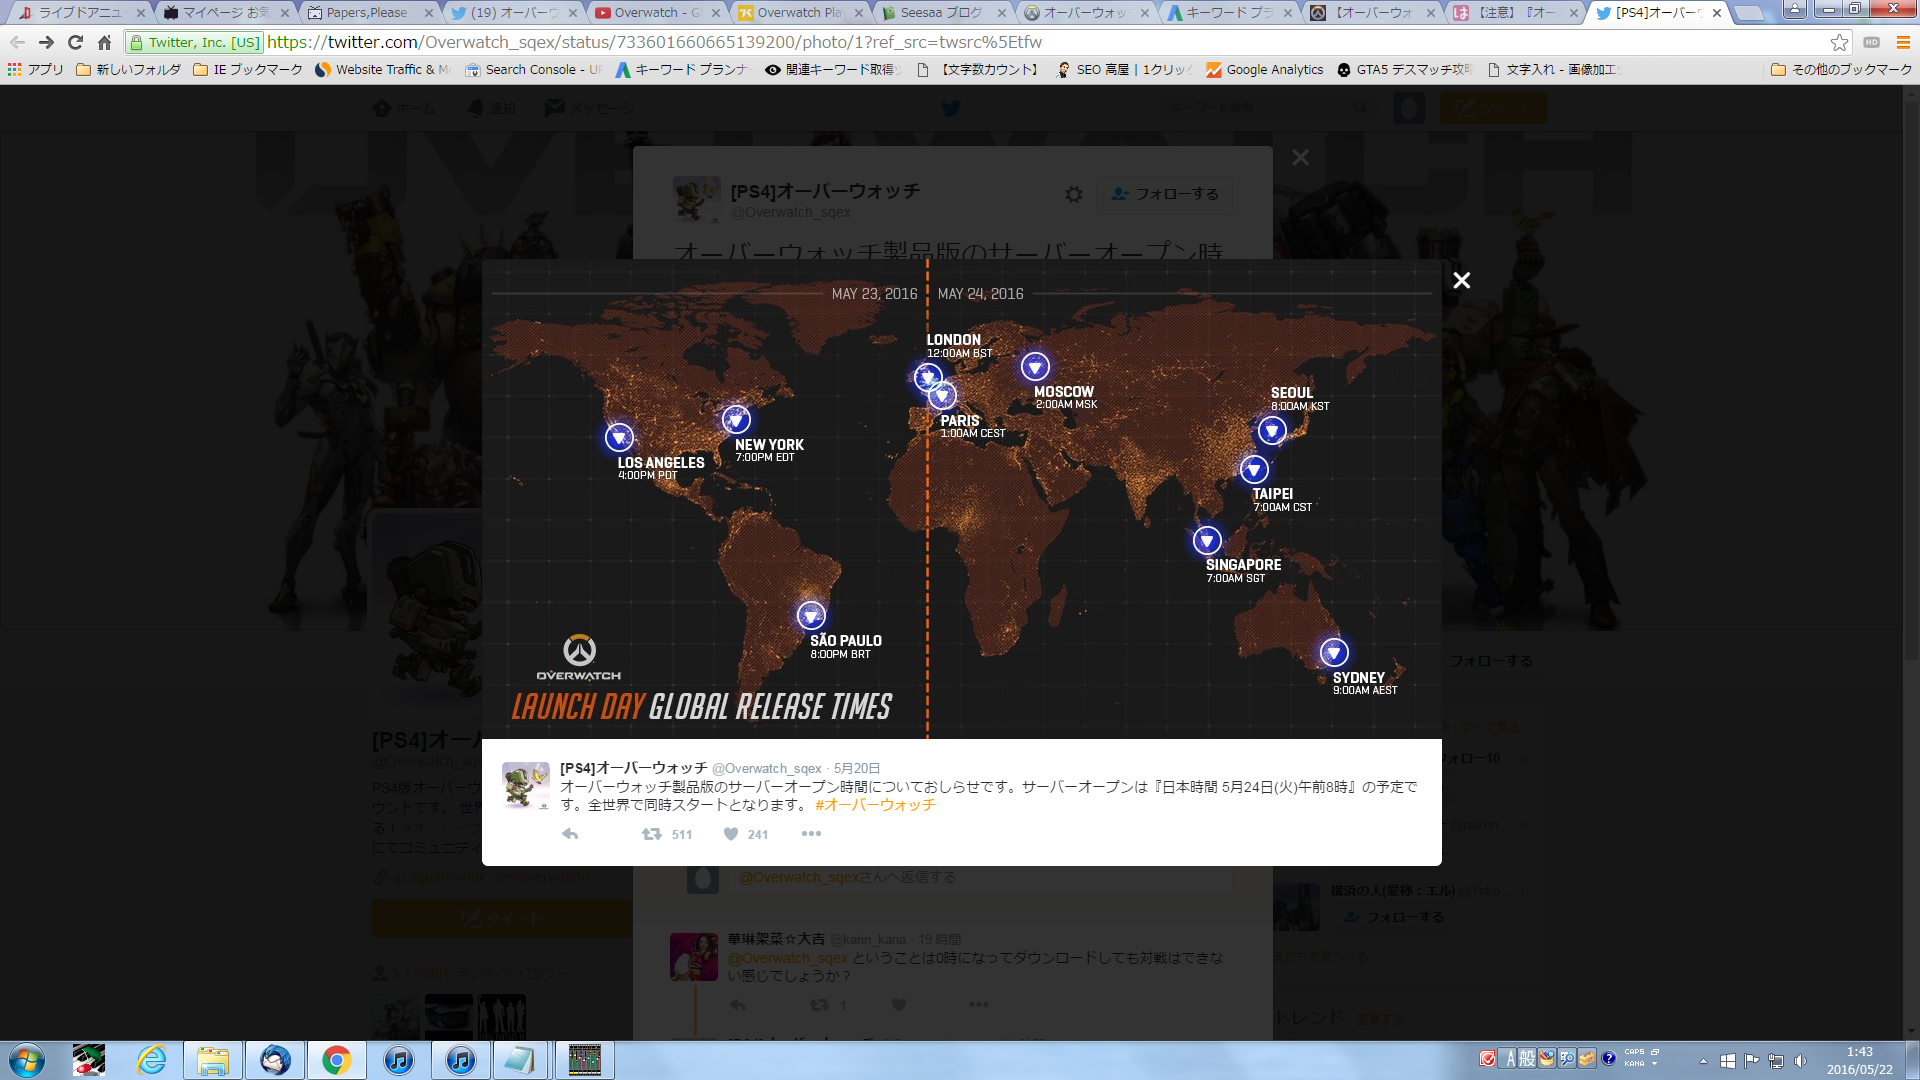This screenshot has width=1920, height=1080.
Task: Open the browser home page icon
Action: [x=104, y=42]
